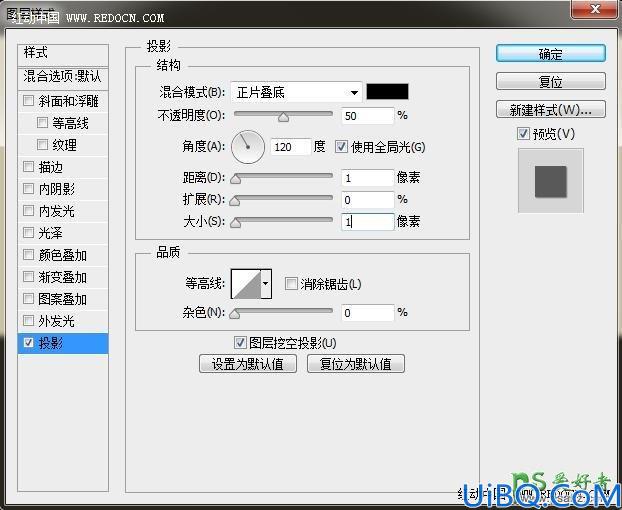This screenshot has height=510, width=622.
Task: Enable the 光泽 checkbox
Action: [29, 232]
